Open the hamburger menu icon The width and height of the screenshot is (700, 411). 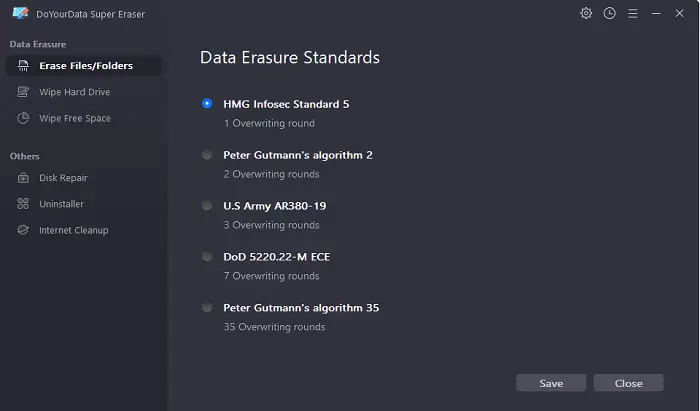(x=633, y=14)
